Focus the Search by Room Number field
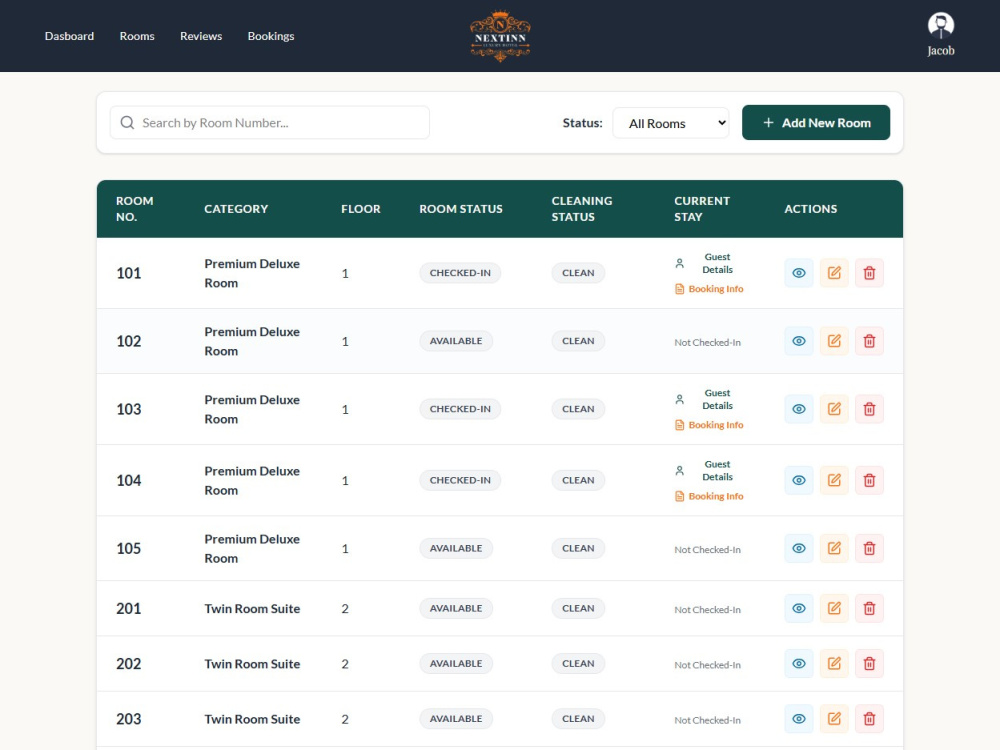Image resolution: width=1000 pixels, height=750 pixels. coord(270,122)
